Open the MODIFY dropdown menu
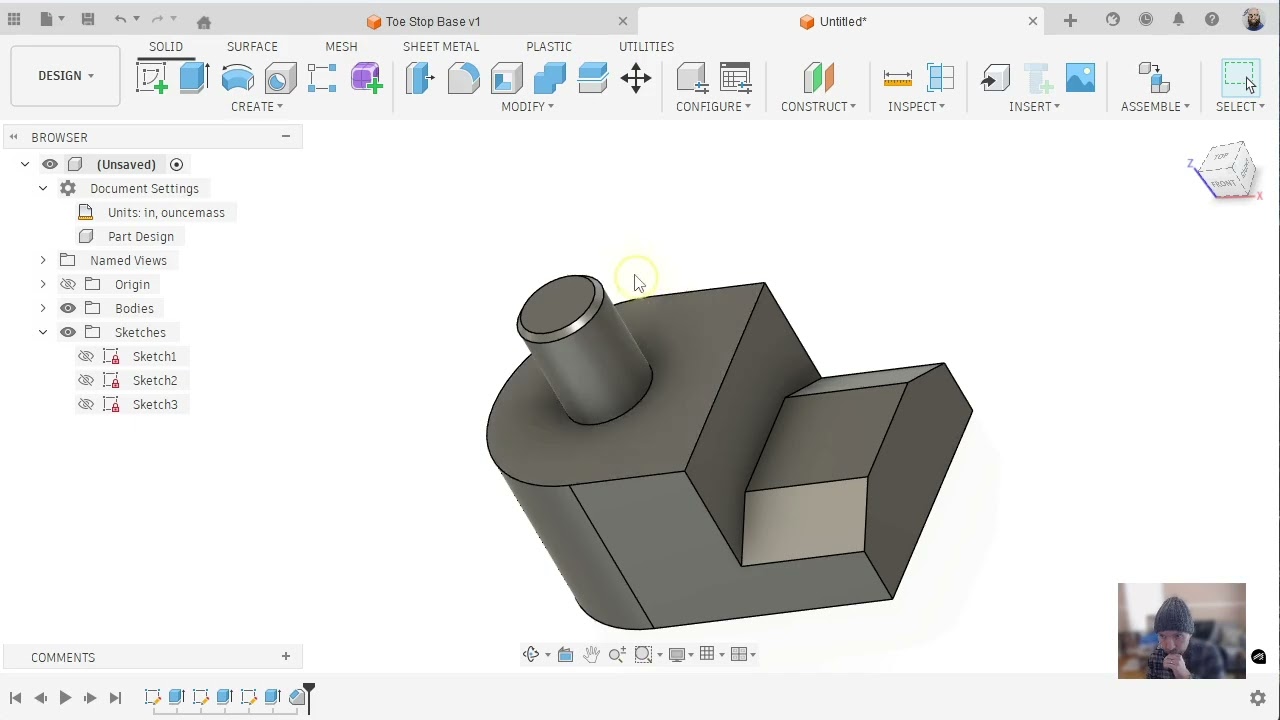 (527, 106)
